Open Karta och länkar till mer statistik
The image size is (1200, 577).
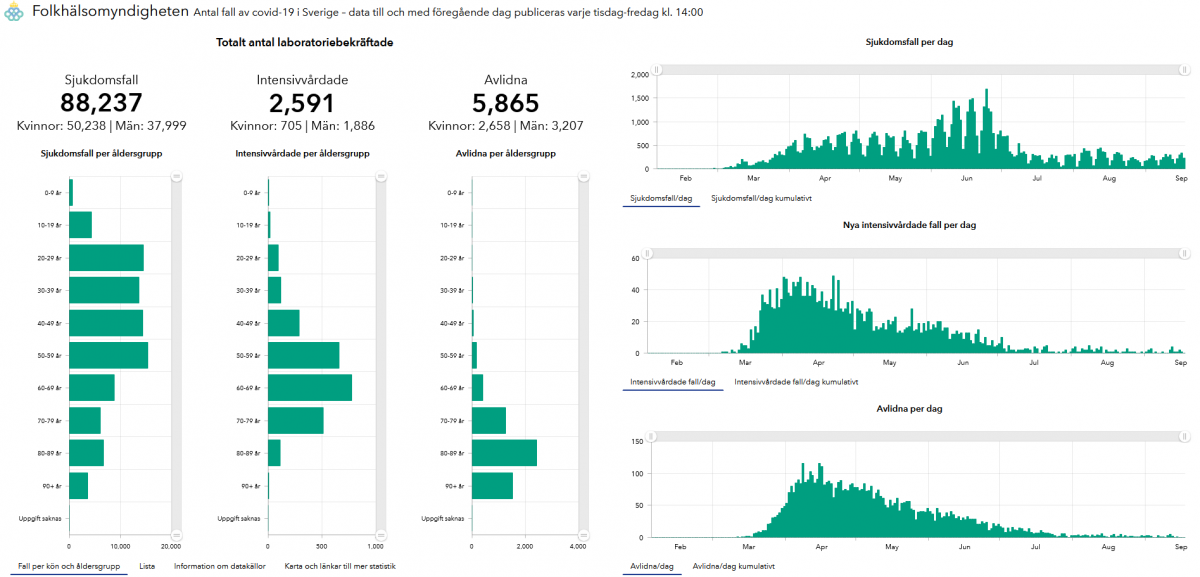(x=340, y=566)
